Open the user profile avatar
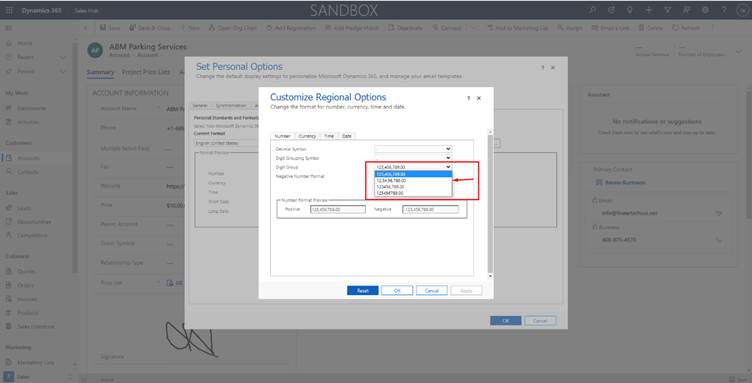 [741, 11]
